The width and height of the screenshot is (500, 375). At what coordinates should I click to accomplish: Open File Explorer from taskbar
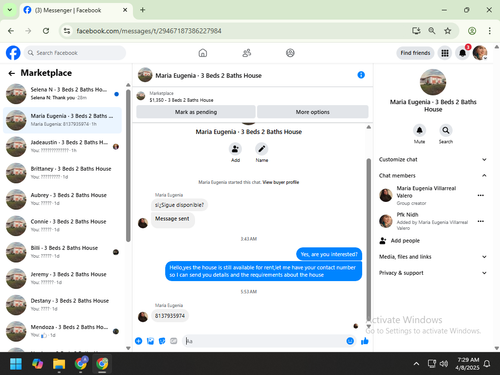[x=59, y=364]
